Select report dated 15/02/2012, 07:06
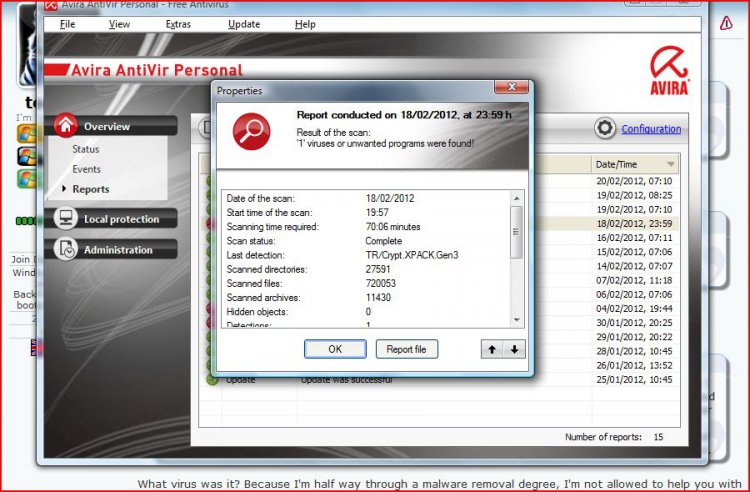 pos(634,251)
